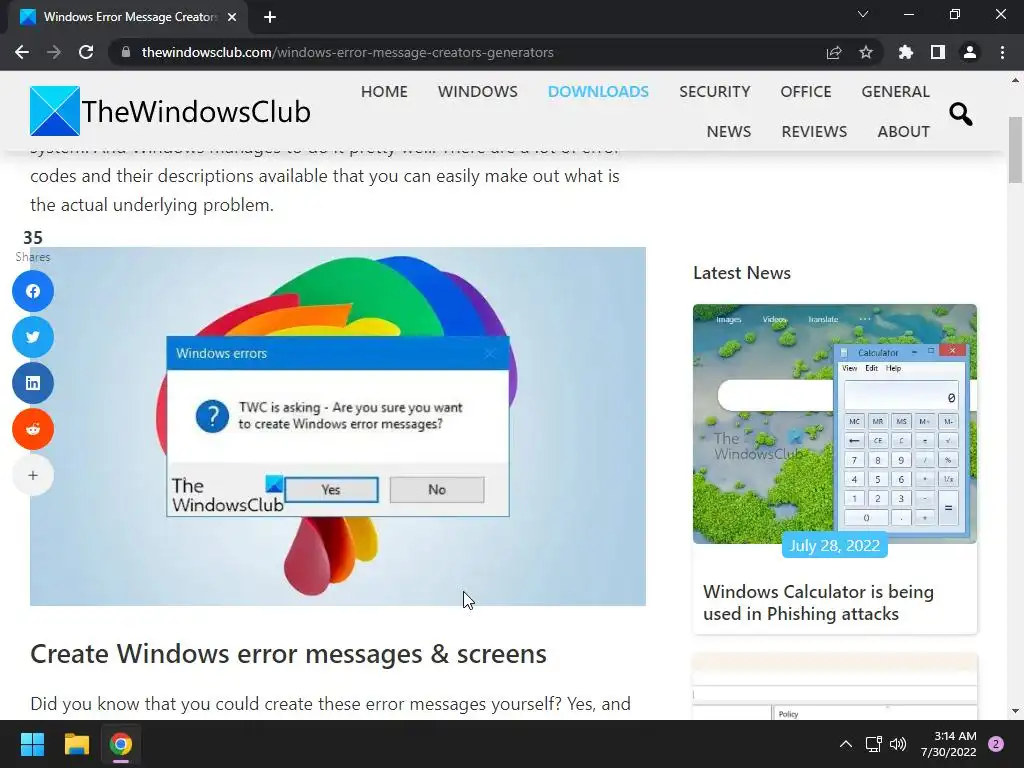Open a new browser tab
1024x768 pixels.
tap(270, 17)
